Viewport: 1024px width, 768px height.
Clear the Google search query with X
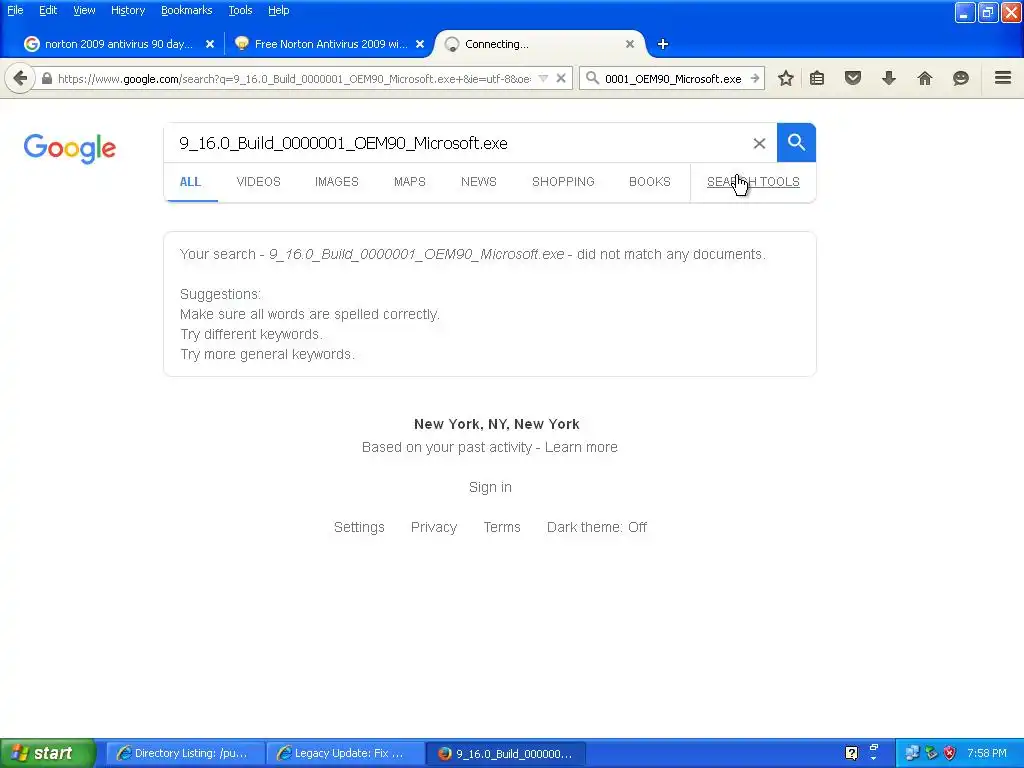tap(759, 144)
